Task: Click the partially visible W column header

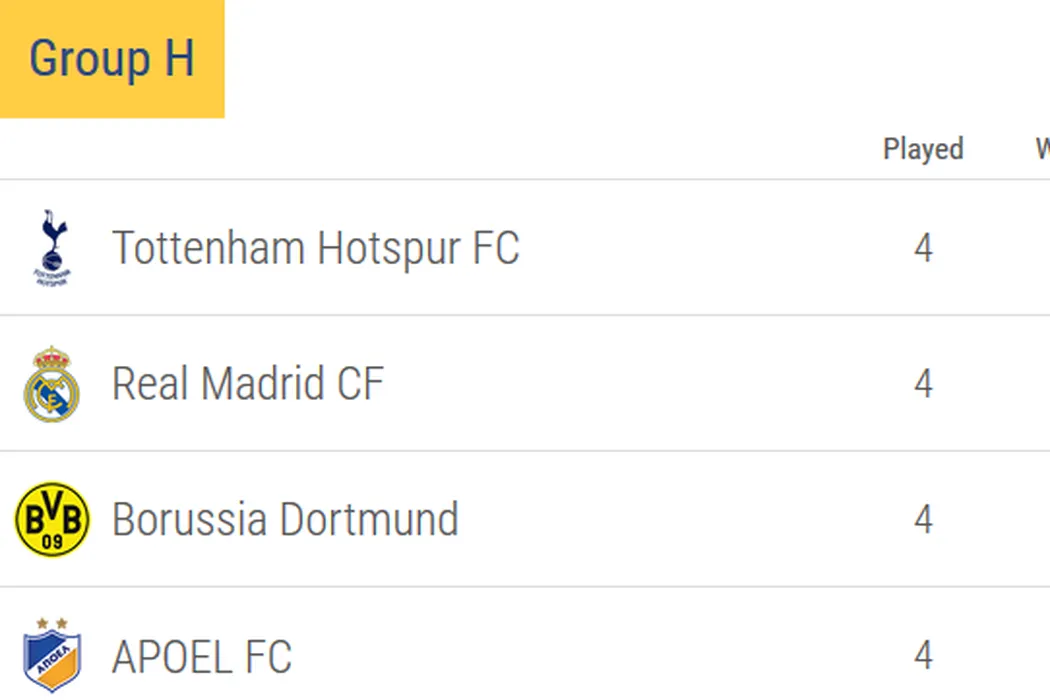Action: pyautogui.click(x=1041, y=149)
